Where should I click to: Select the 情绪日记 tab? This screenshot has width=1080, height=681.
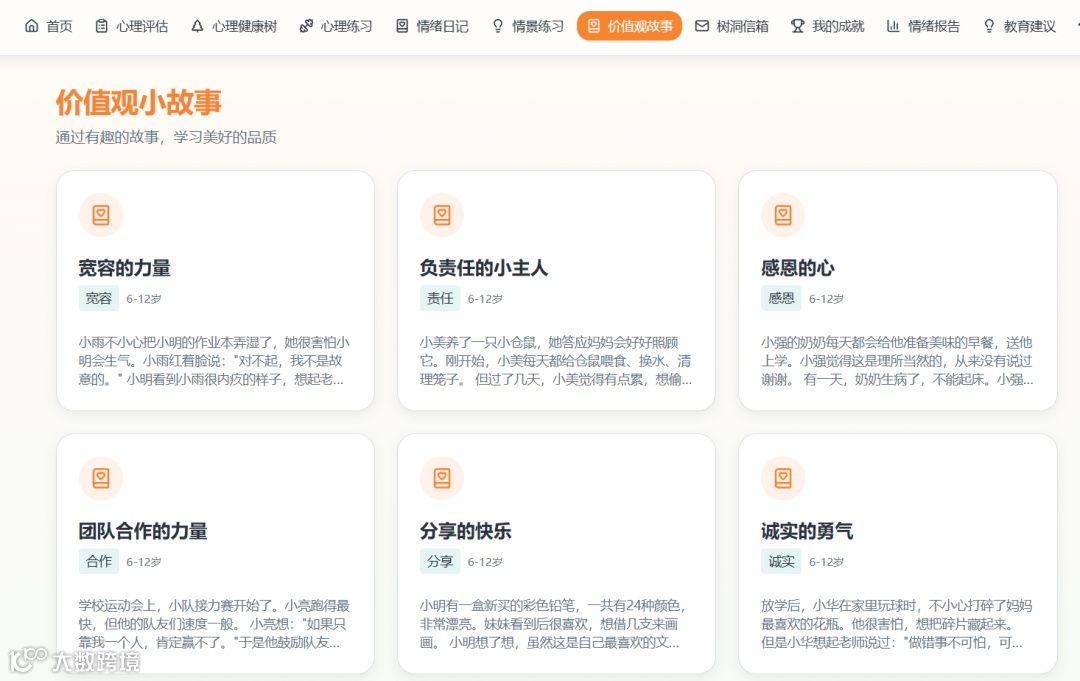pos(433,26)
